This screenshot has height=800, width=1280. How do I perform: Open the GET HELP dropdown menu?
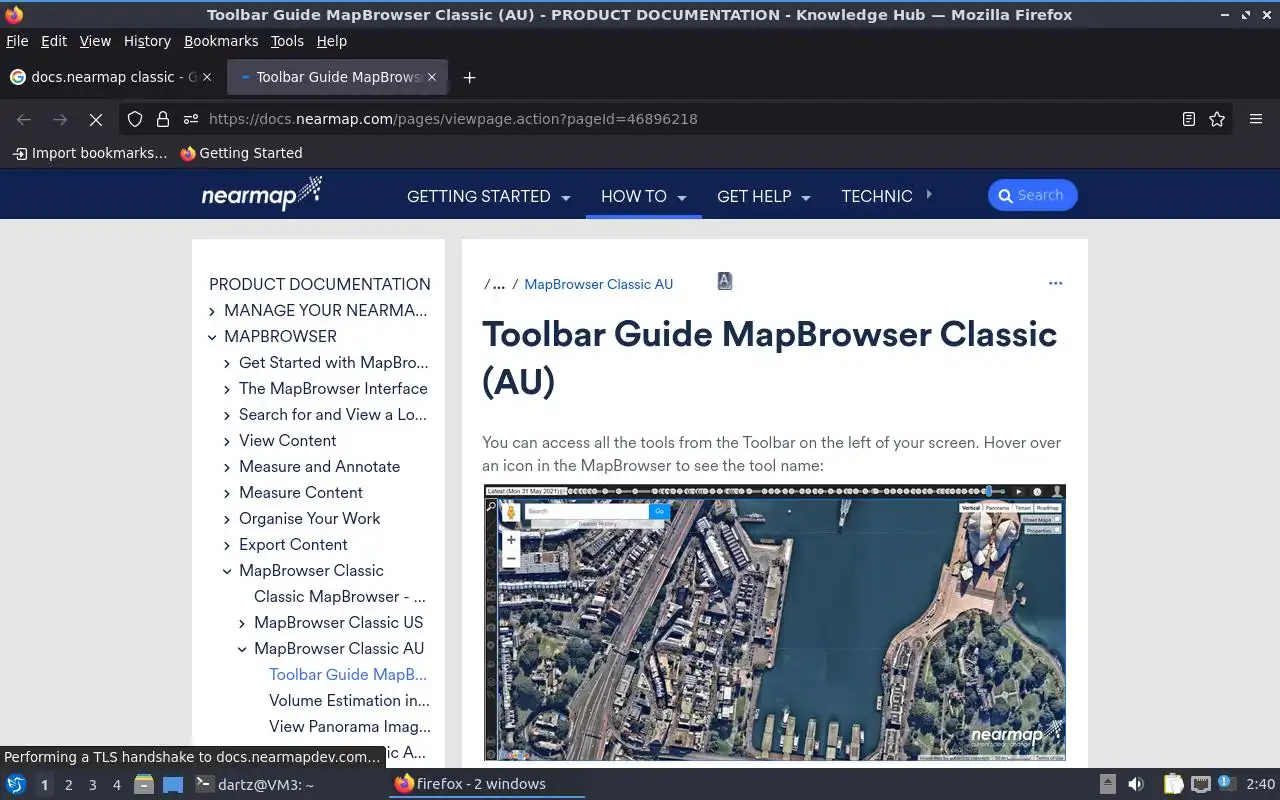click(x=763, y=196)
